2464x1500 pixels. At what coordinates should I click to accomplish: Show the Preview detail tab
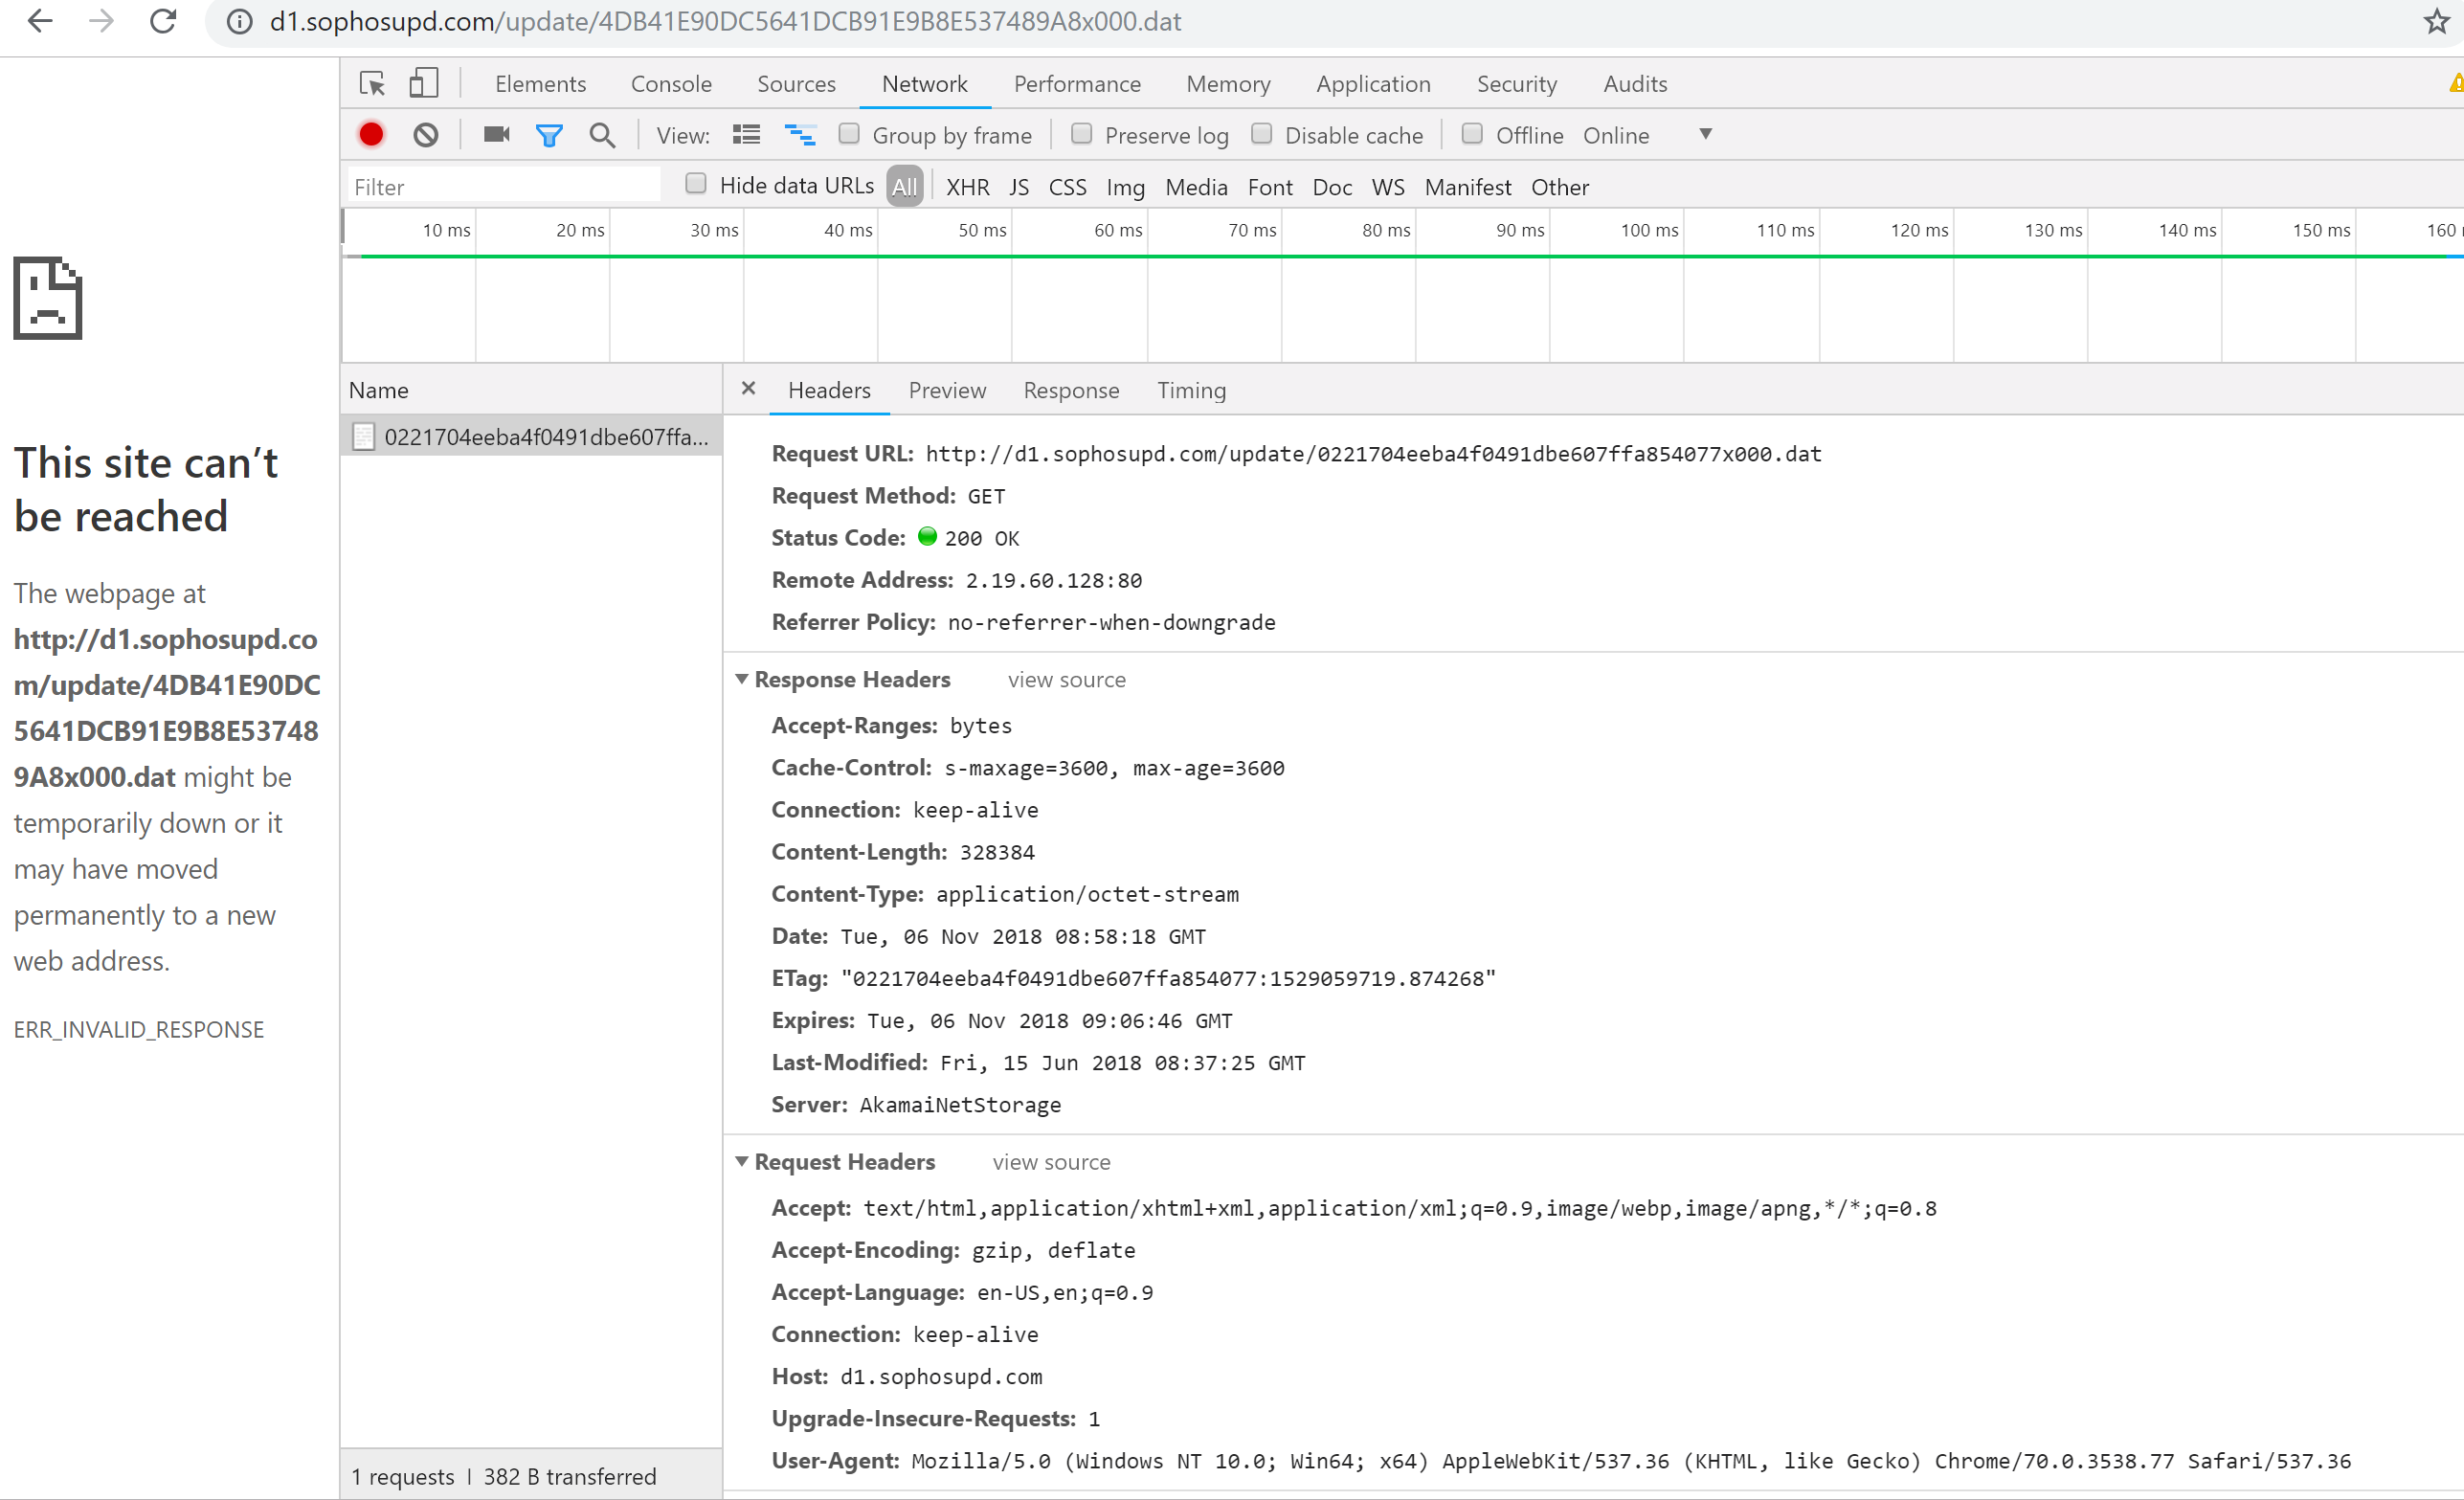[x=947, y=390]
